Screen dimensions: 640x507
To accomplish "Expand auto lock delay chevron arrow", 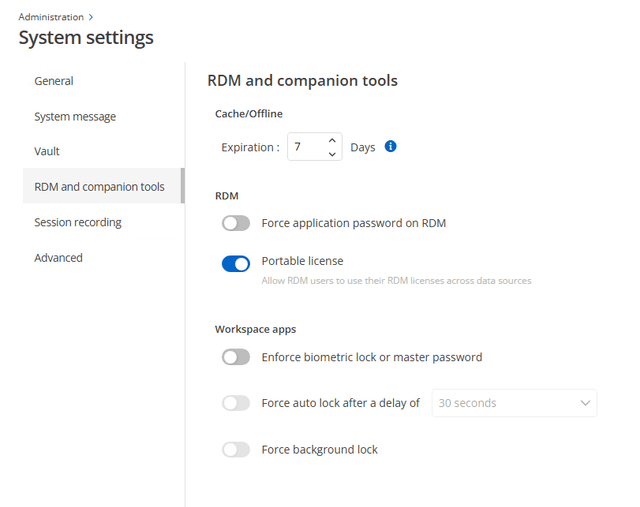I will [x=585, y=403].
